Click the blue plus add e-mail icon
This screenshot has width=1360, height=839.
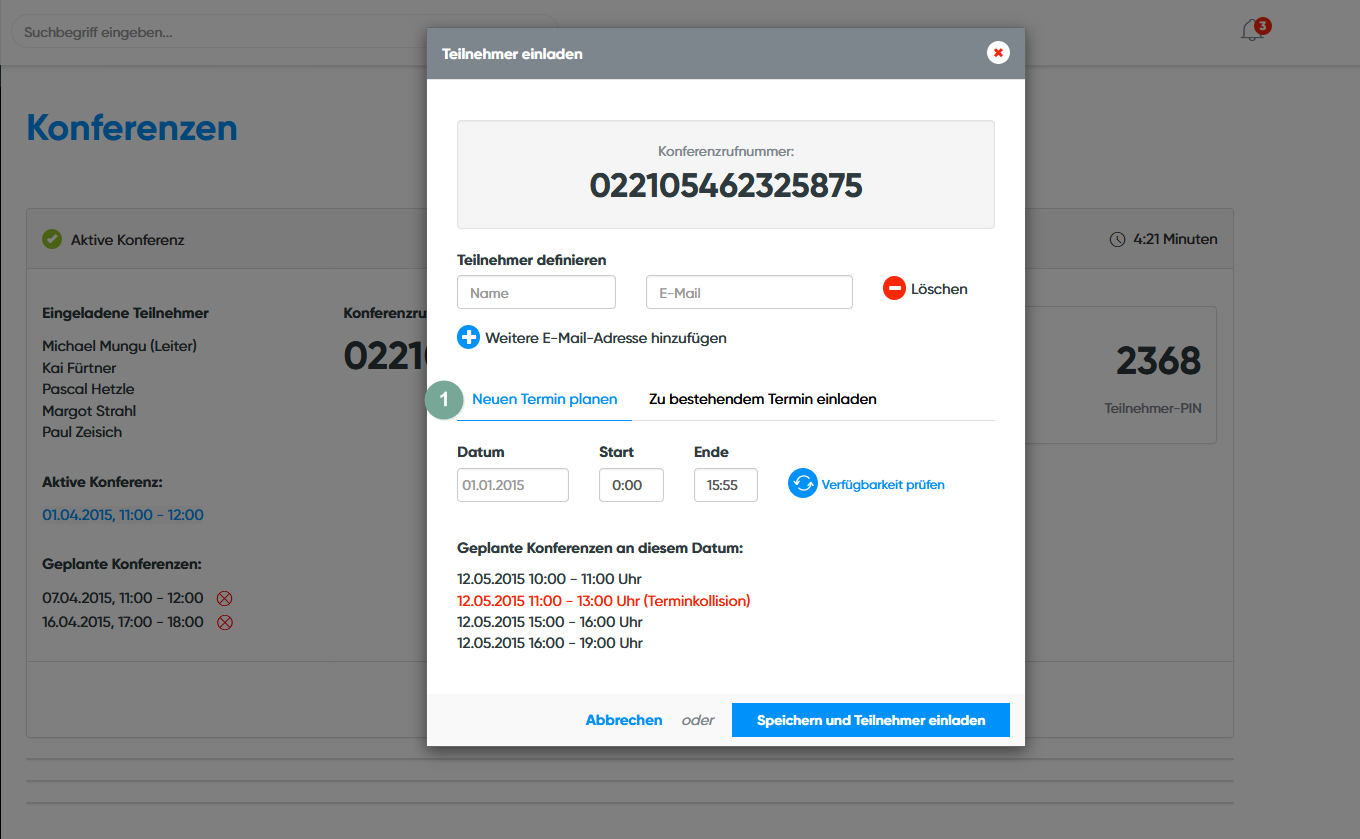point(468,338)
